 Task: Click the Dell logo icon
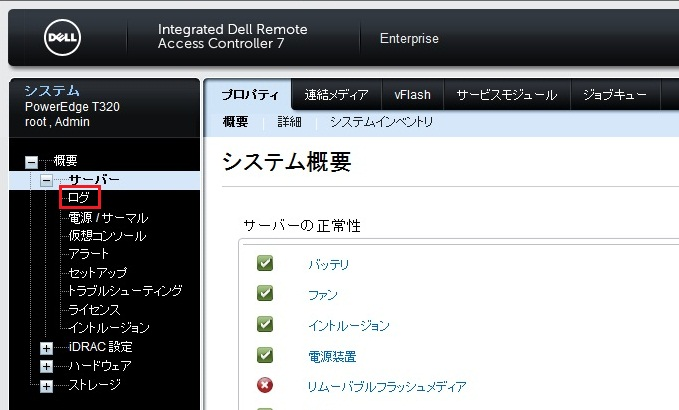(x=62, y=37)
